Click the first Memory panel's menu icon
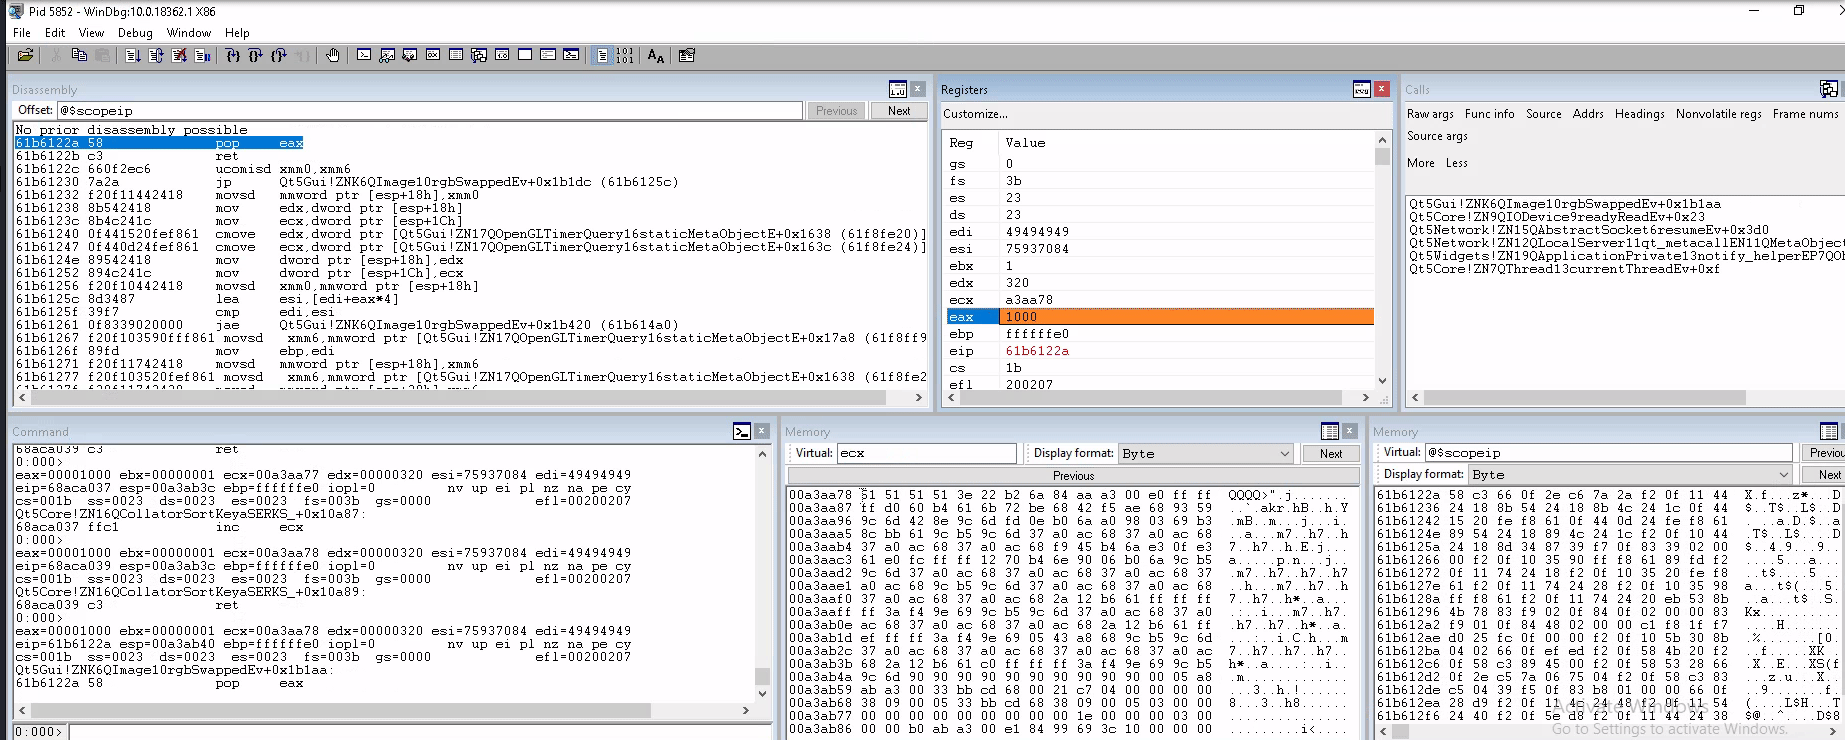This screenshot has height=740, width=1845. [x=1330, y=431]
